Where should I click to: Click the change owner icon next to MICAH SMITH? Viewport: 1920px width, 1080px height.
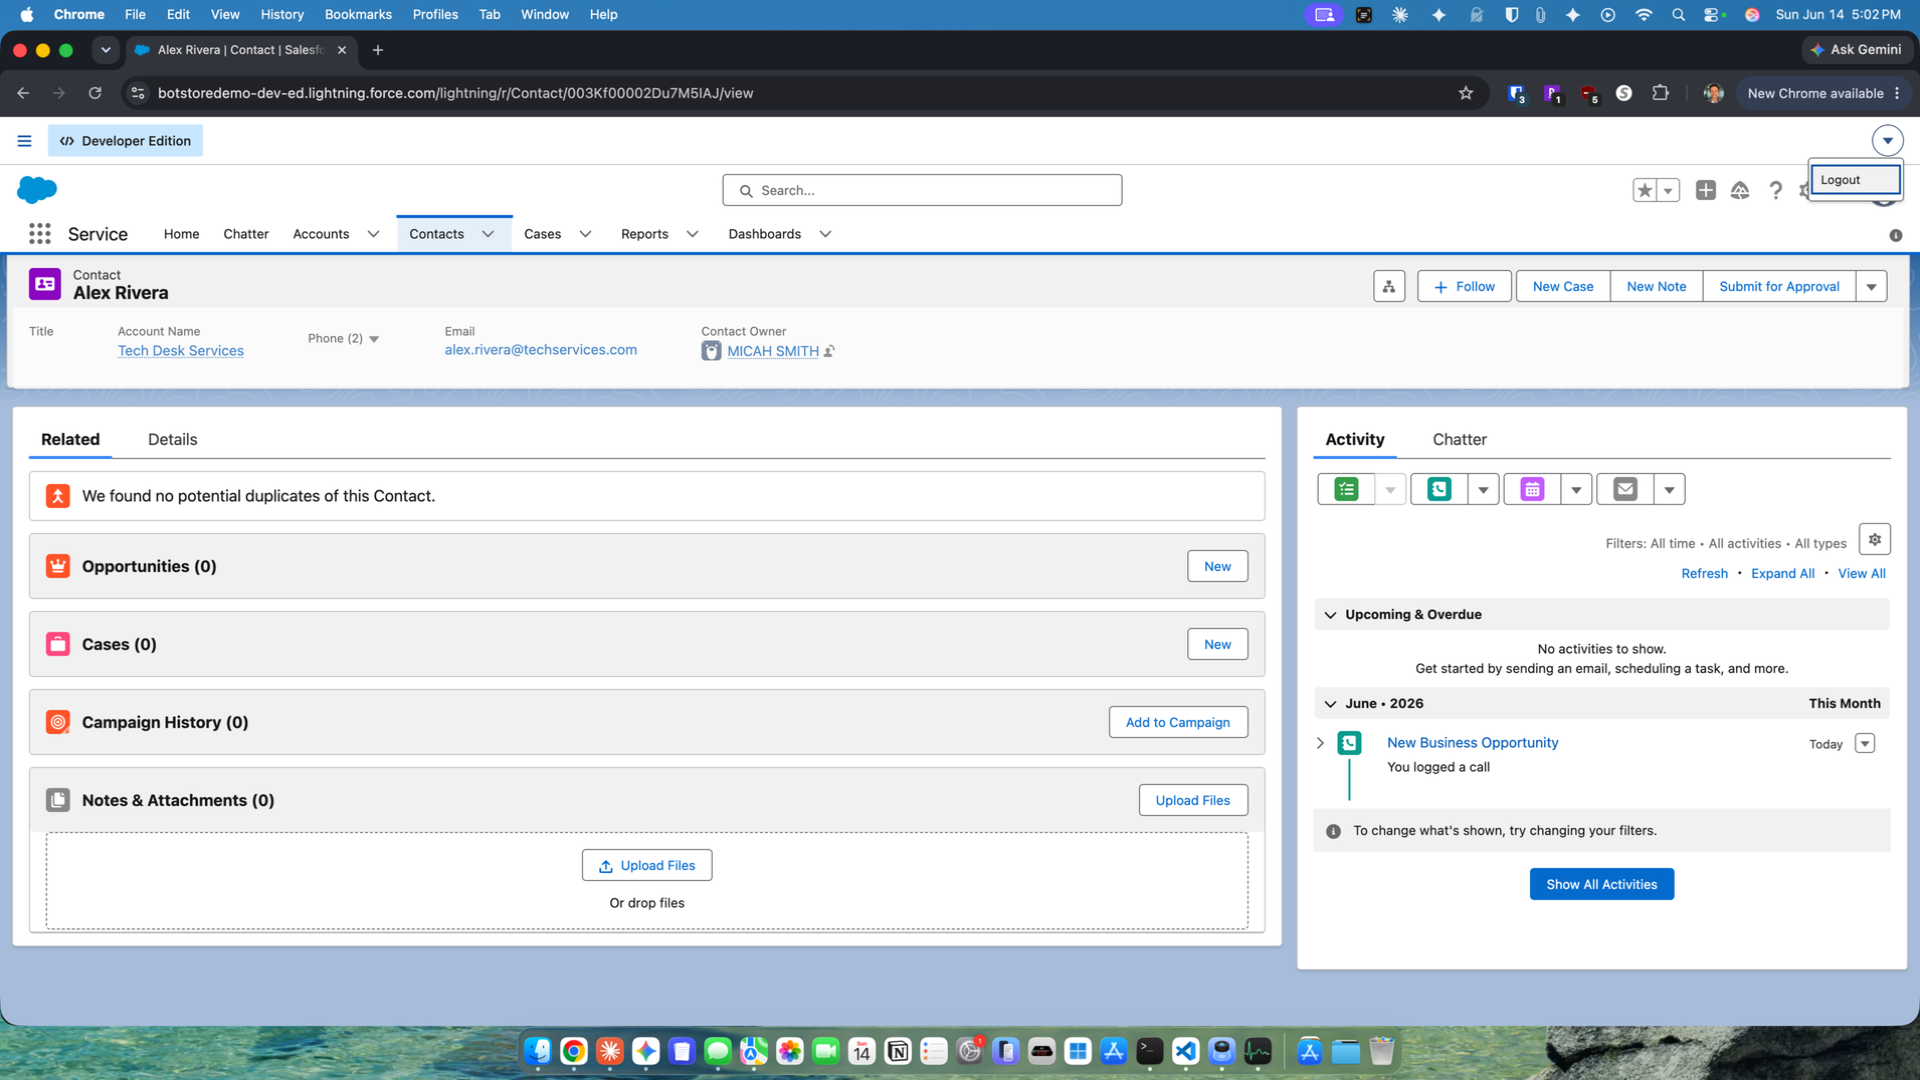tap(829, 351)
